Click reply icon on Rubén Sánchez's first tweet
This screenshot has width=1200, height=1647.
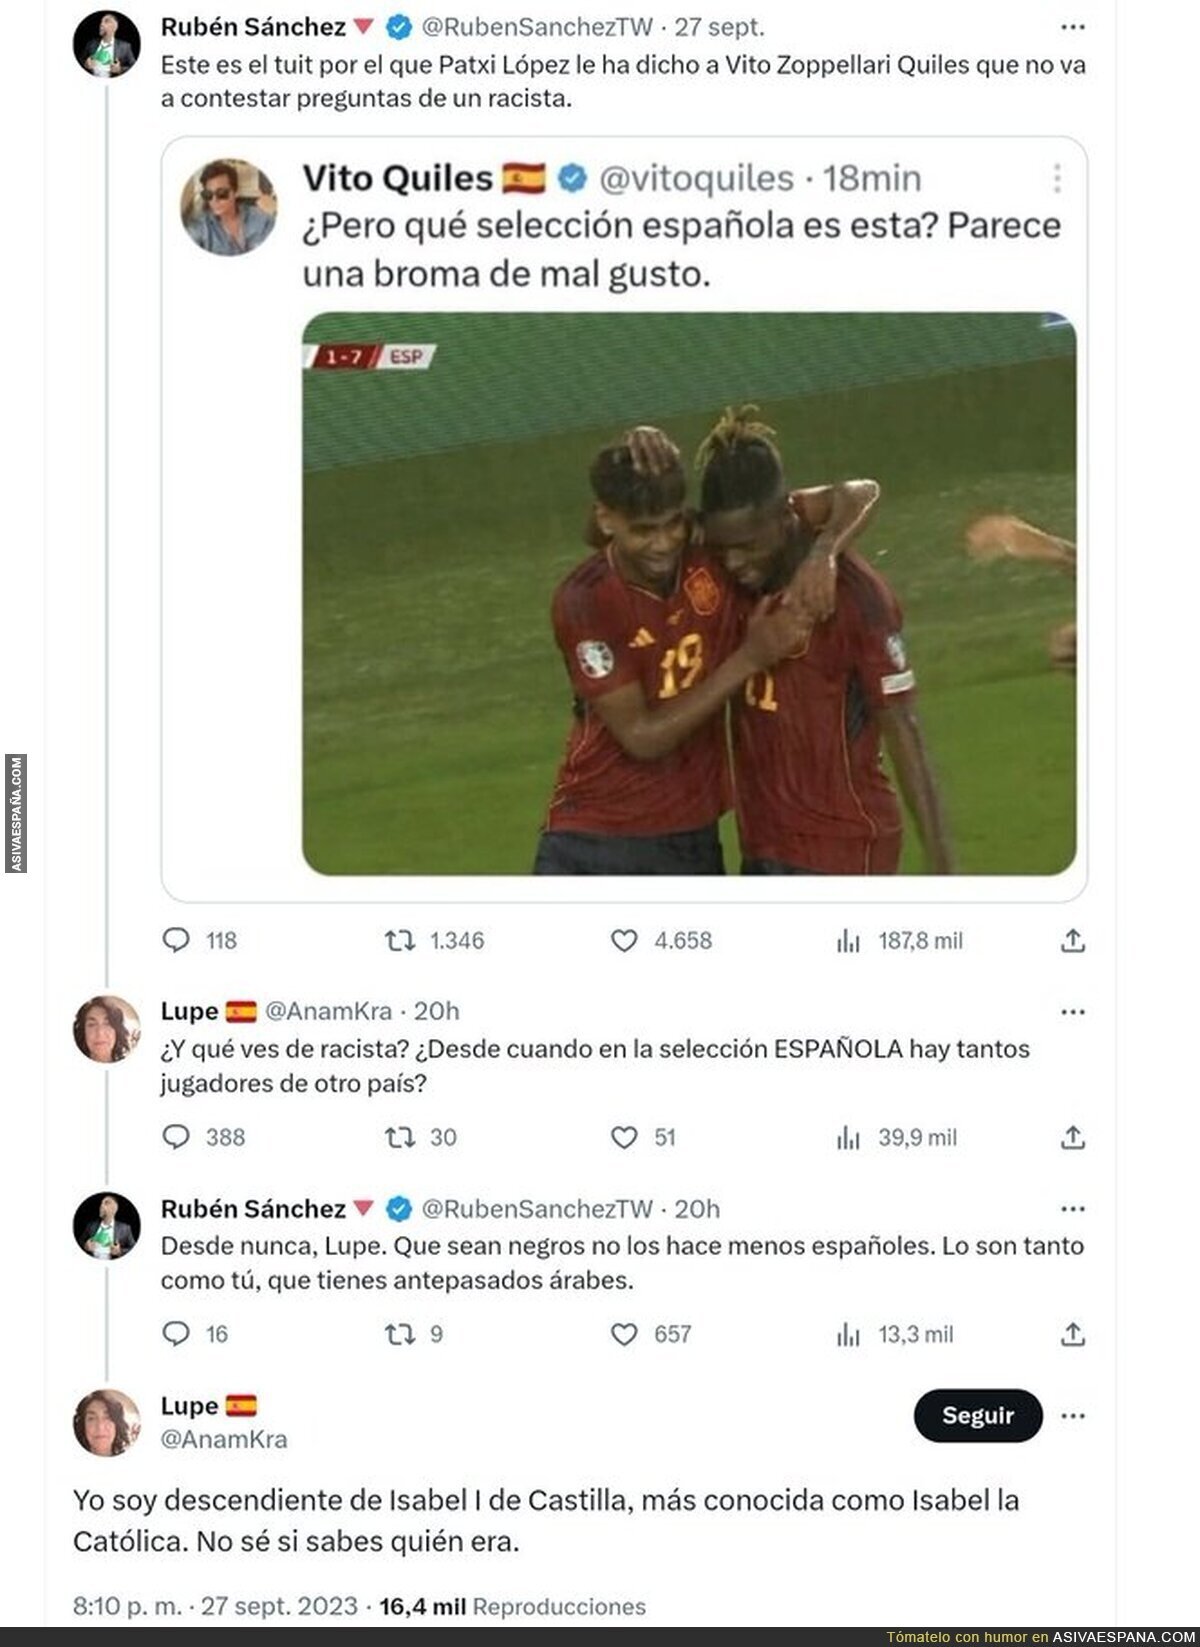(x=176, y=940)
